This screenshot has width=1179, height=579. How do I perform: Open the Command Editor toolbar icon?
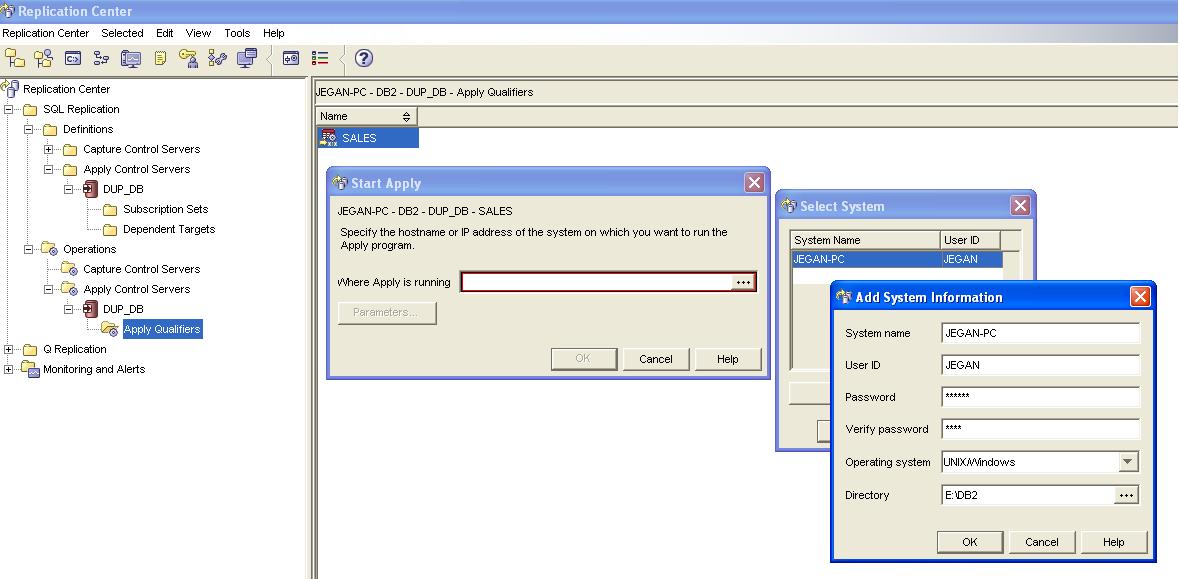coord(73,58)
